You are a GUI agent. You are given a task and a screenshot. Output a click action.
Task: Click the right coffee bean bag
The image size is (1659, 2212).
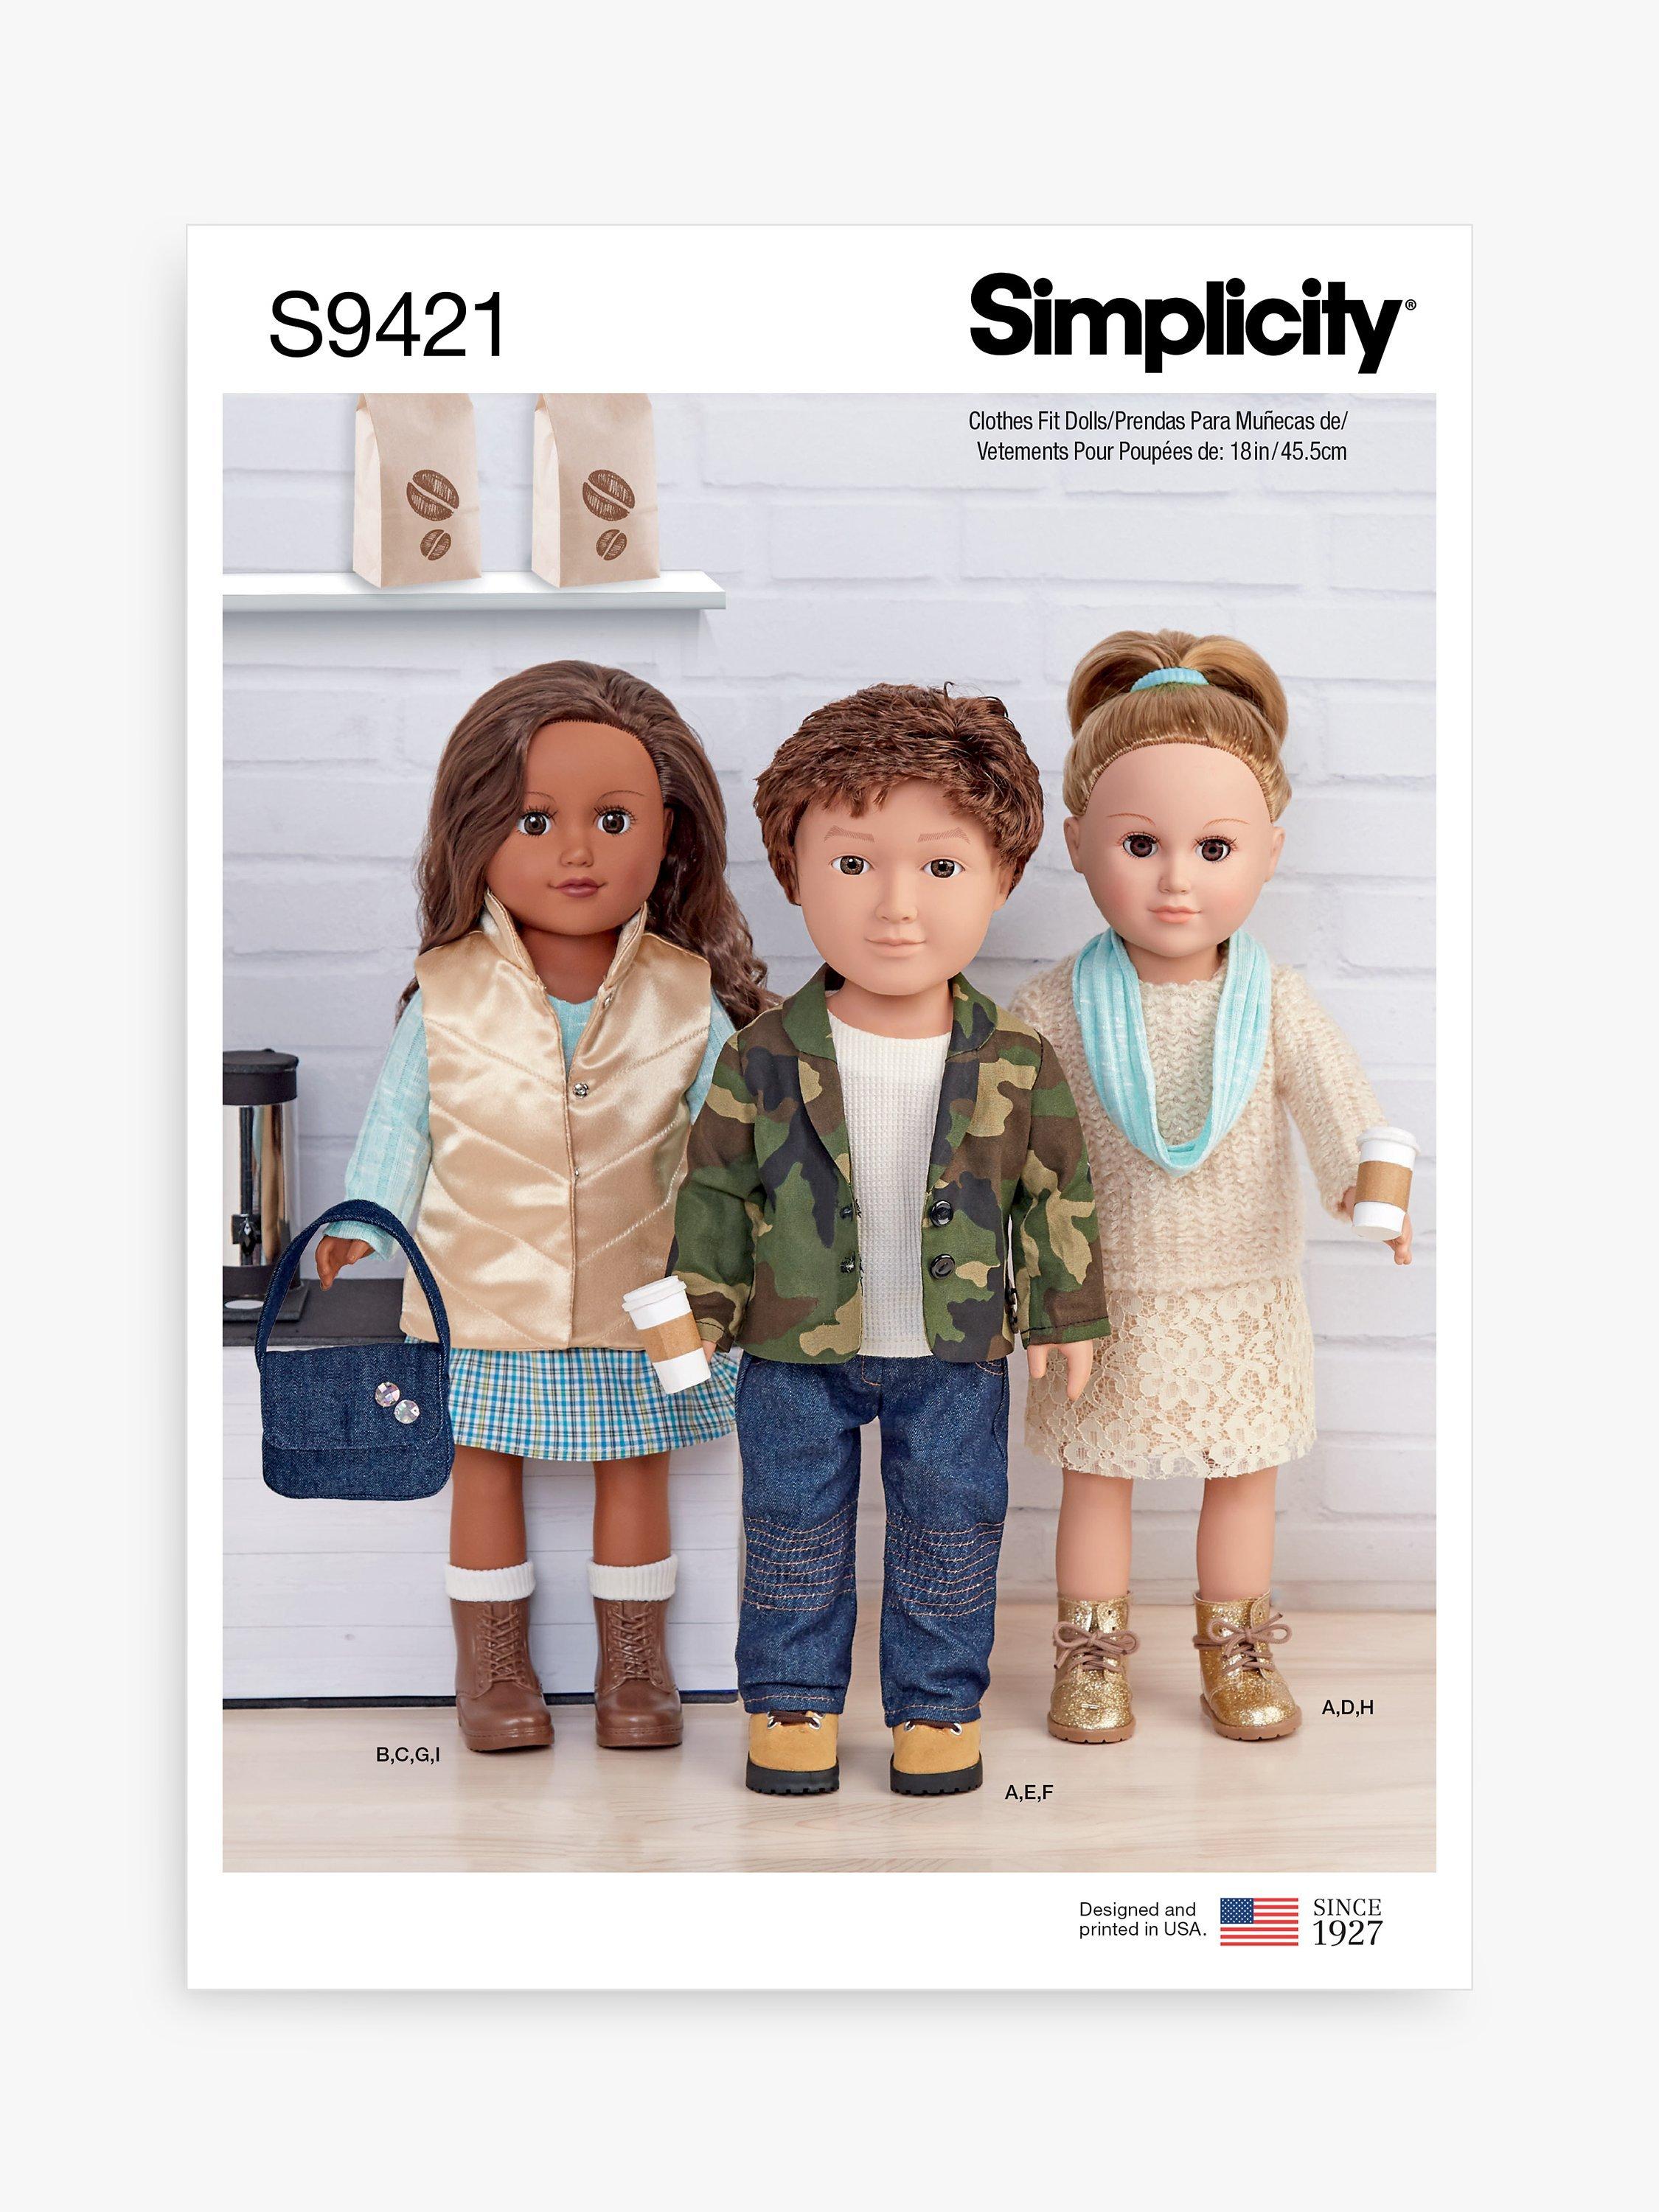593,489
